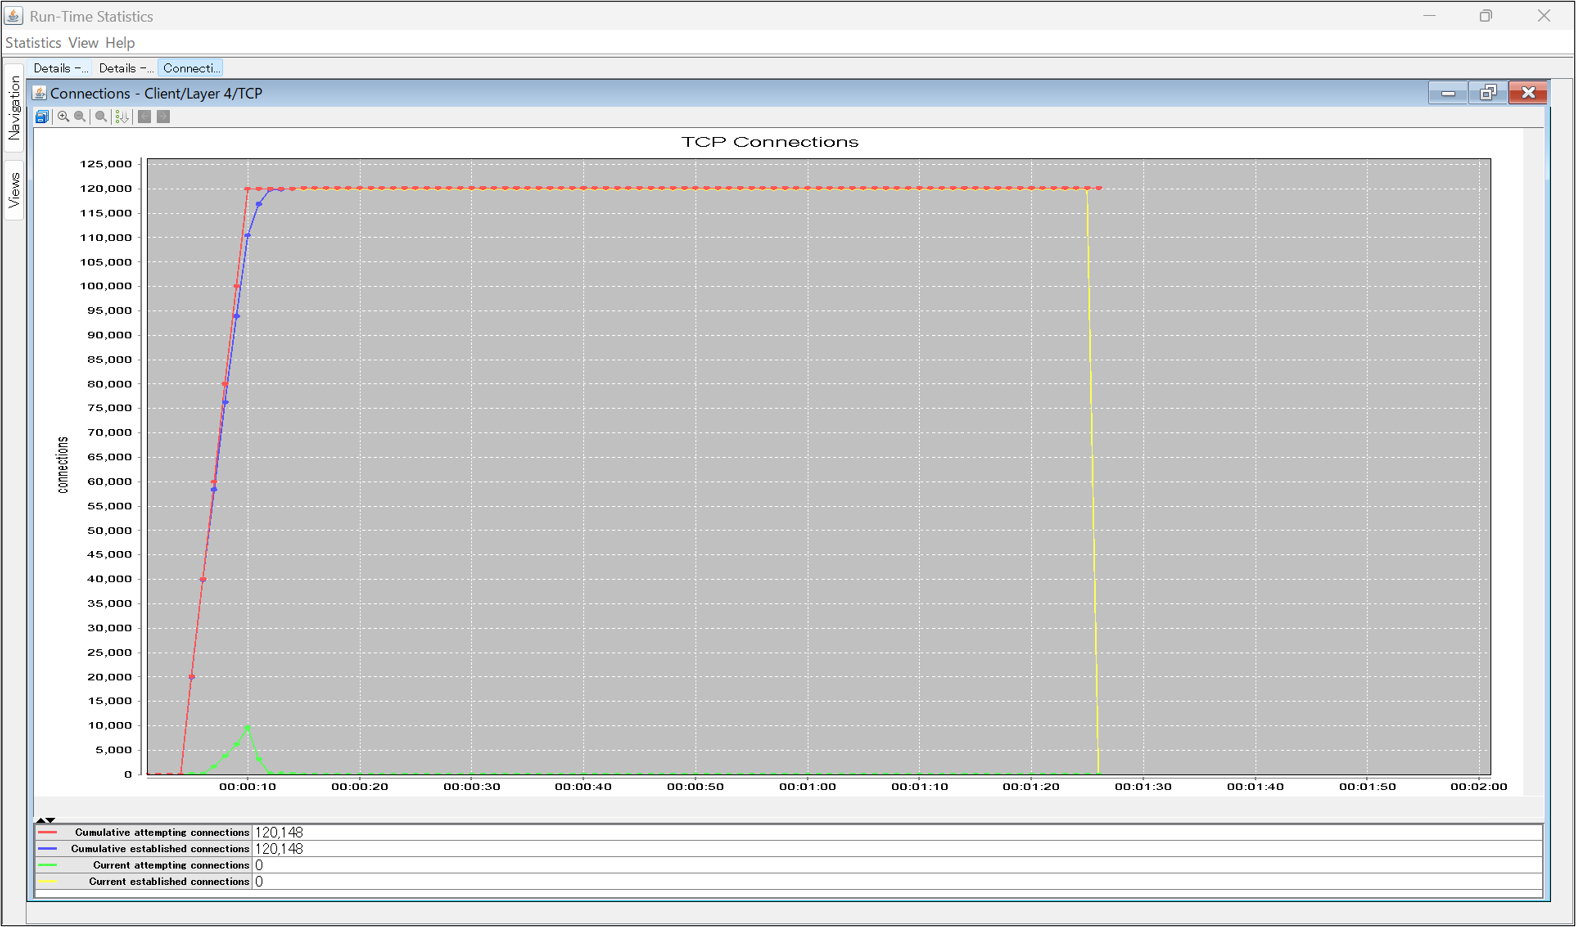Switch to the second Details tab

[125, 68]
